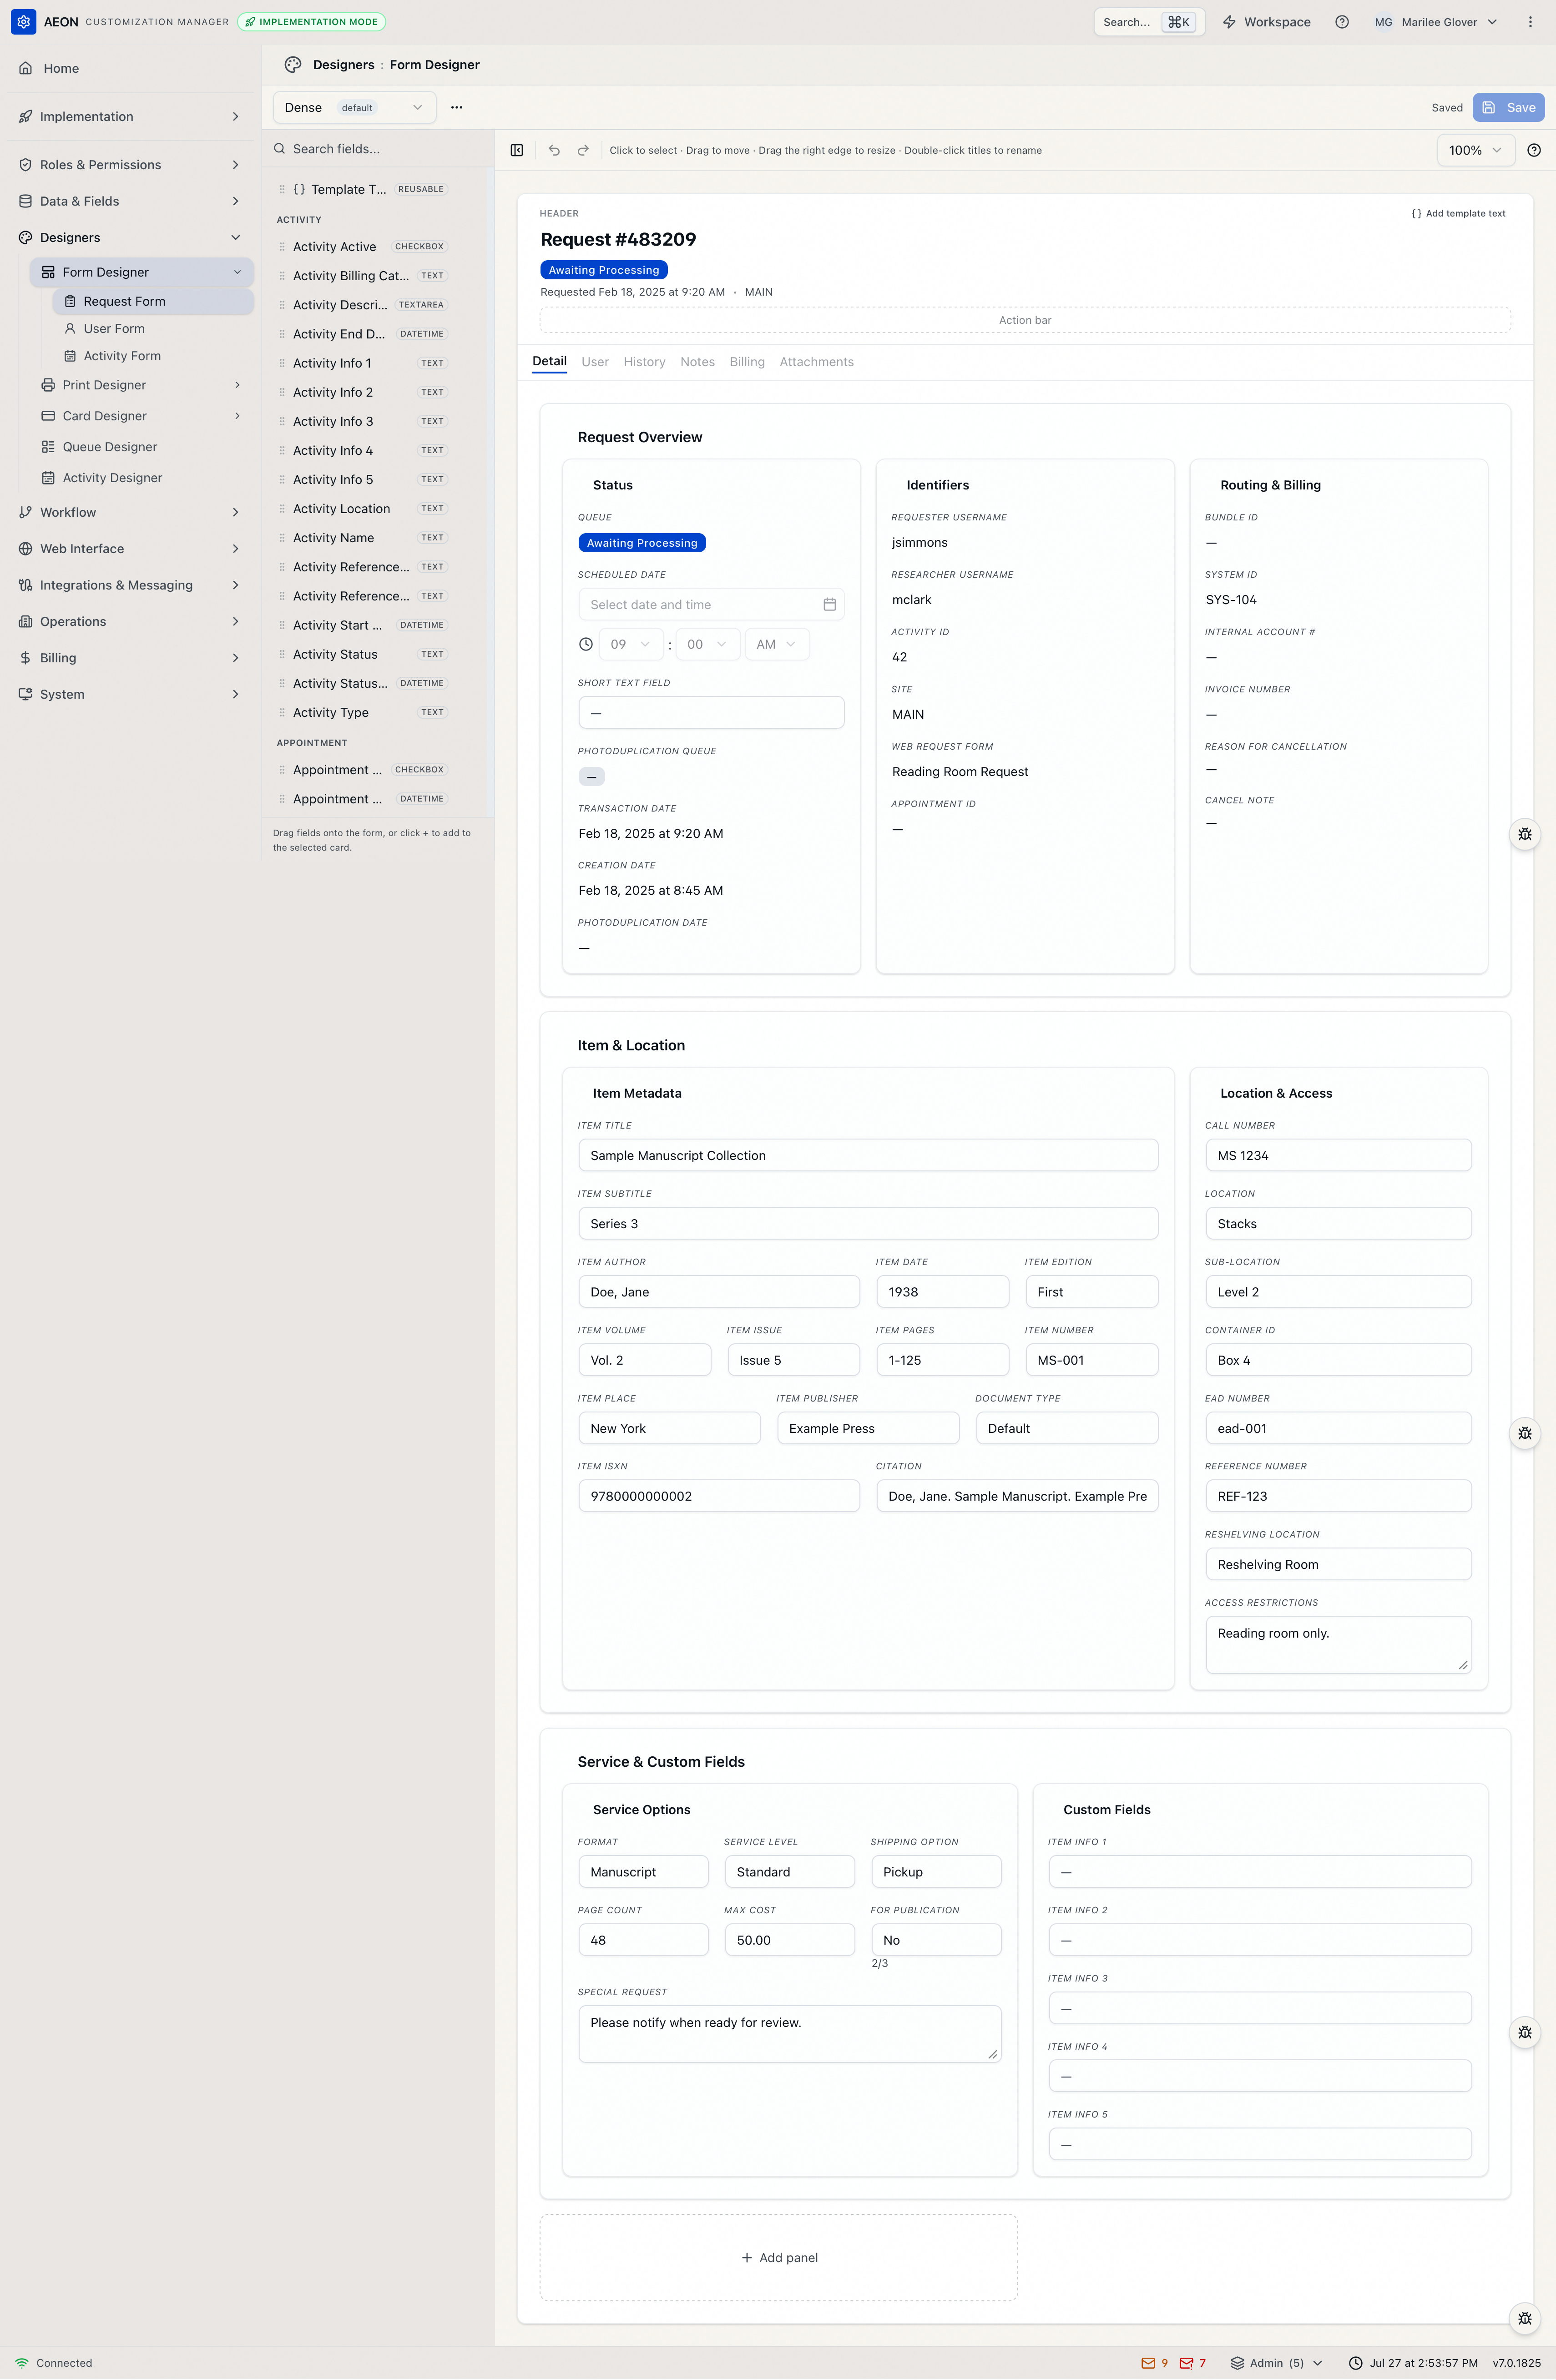
Task: Open the minutes 00 dropdown
Action: pyautogui.click(x=708, y=644)
